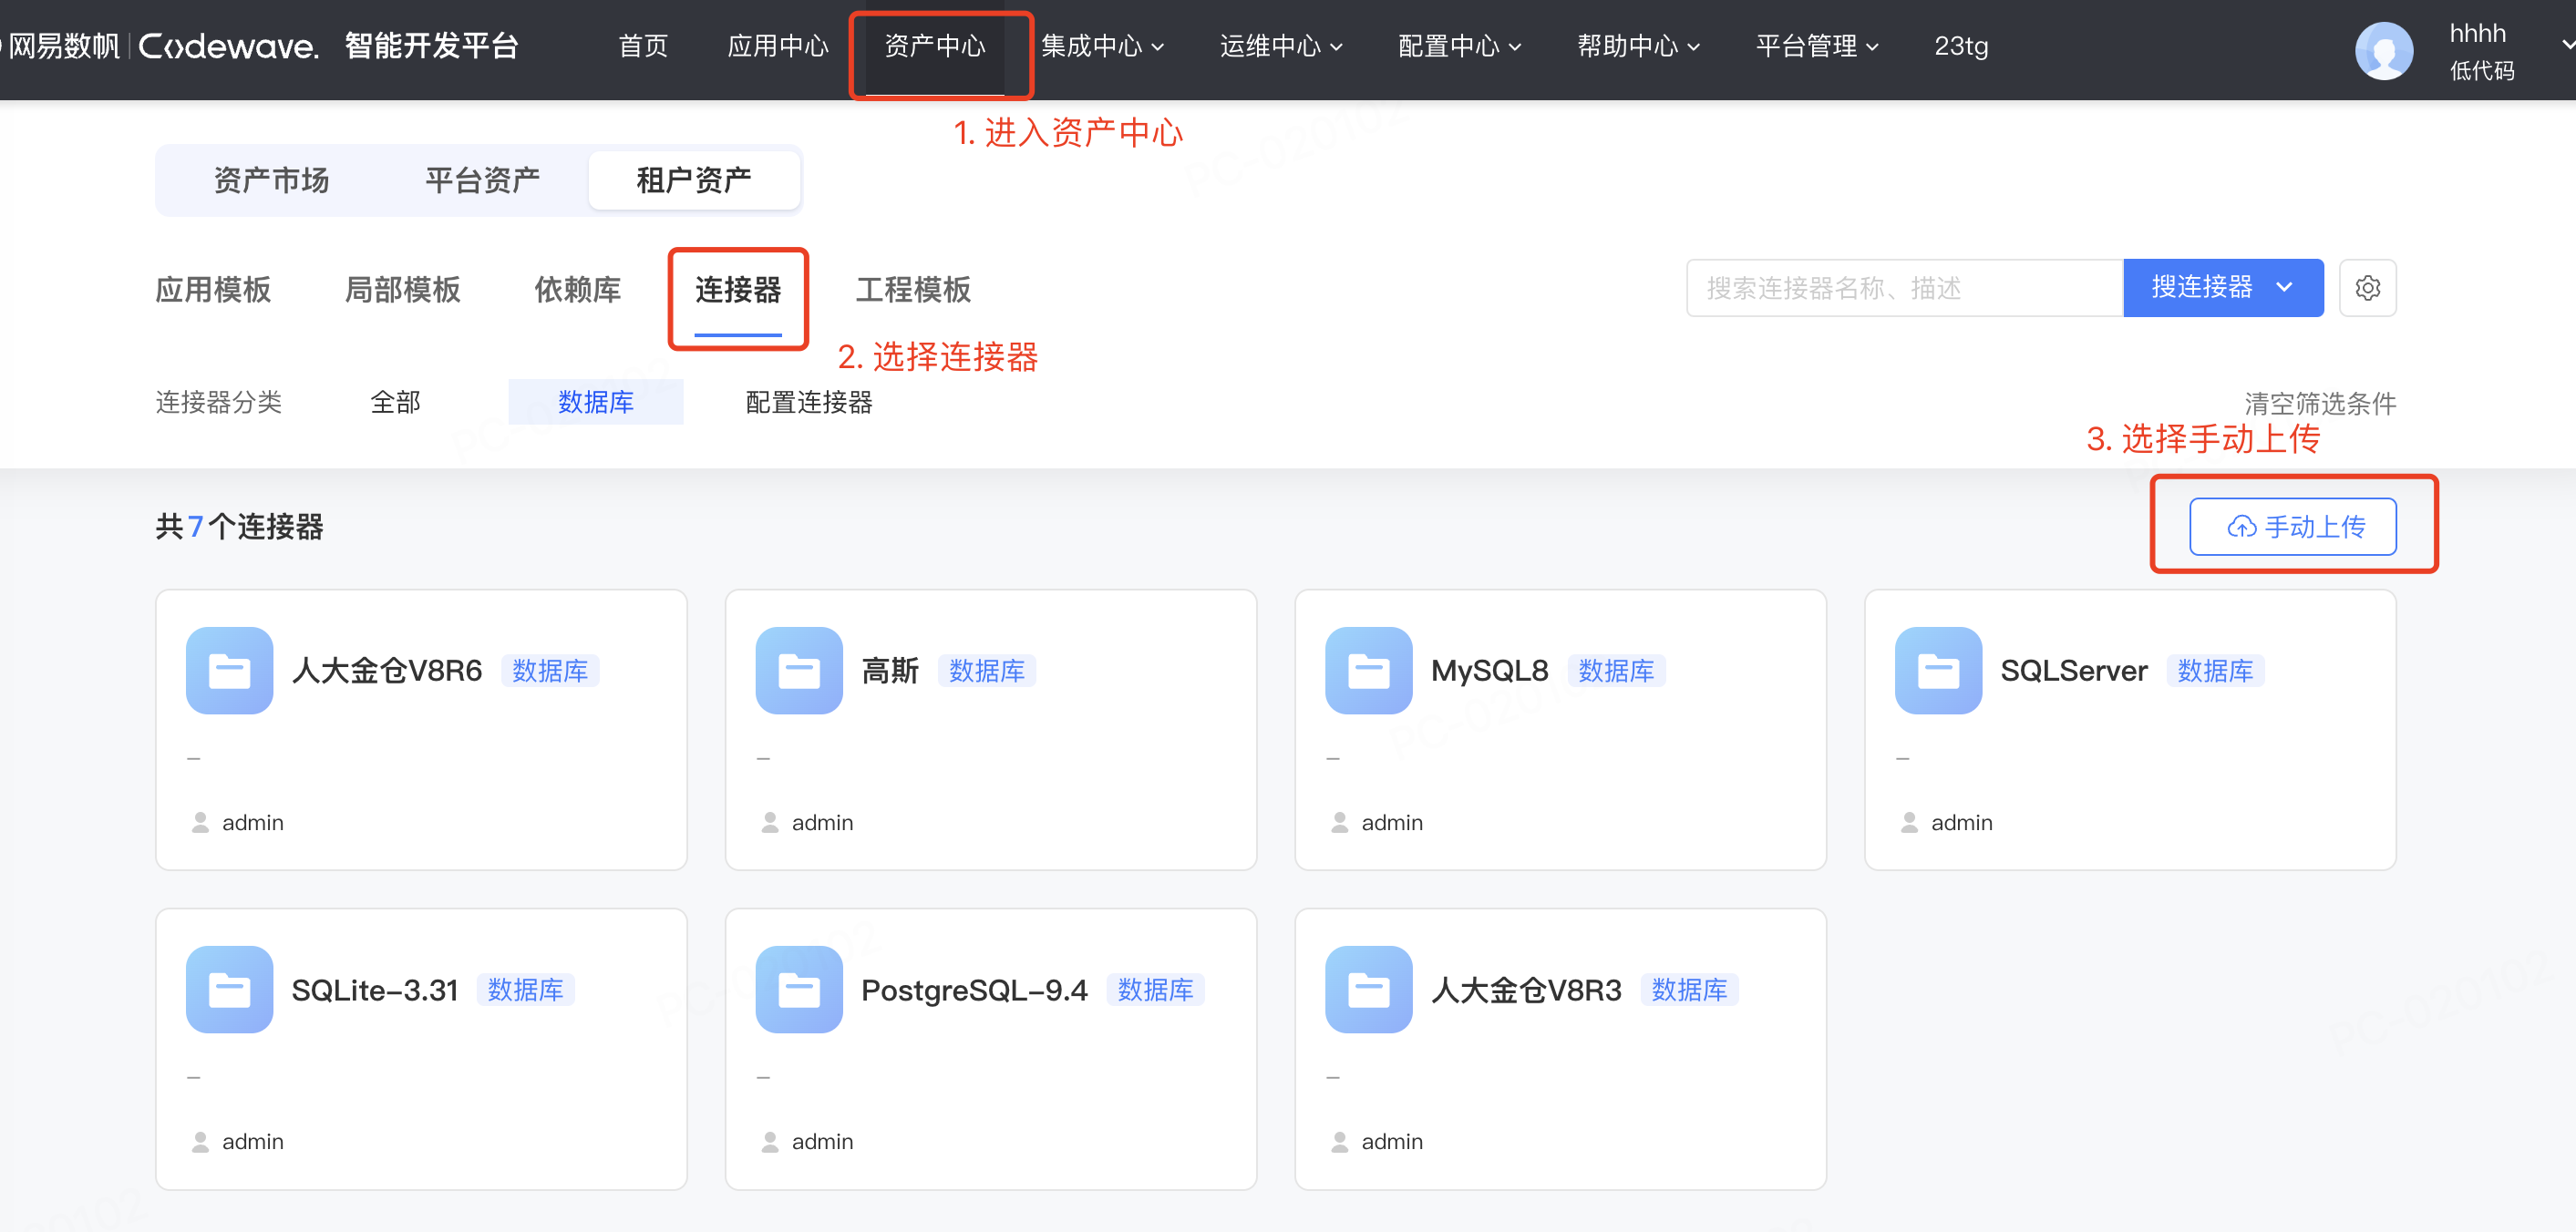Click the 共7个连接器 count text

click(239, 527)
